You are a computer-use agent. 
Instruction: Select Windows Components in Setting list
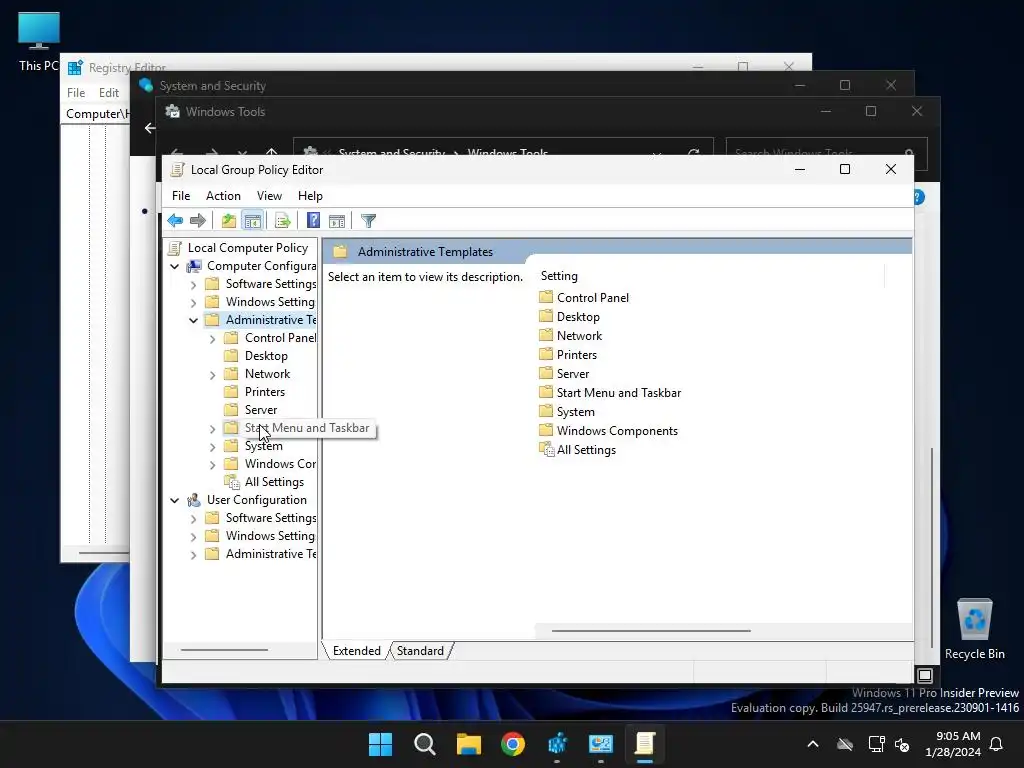(617, 430)
